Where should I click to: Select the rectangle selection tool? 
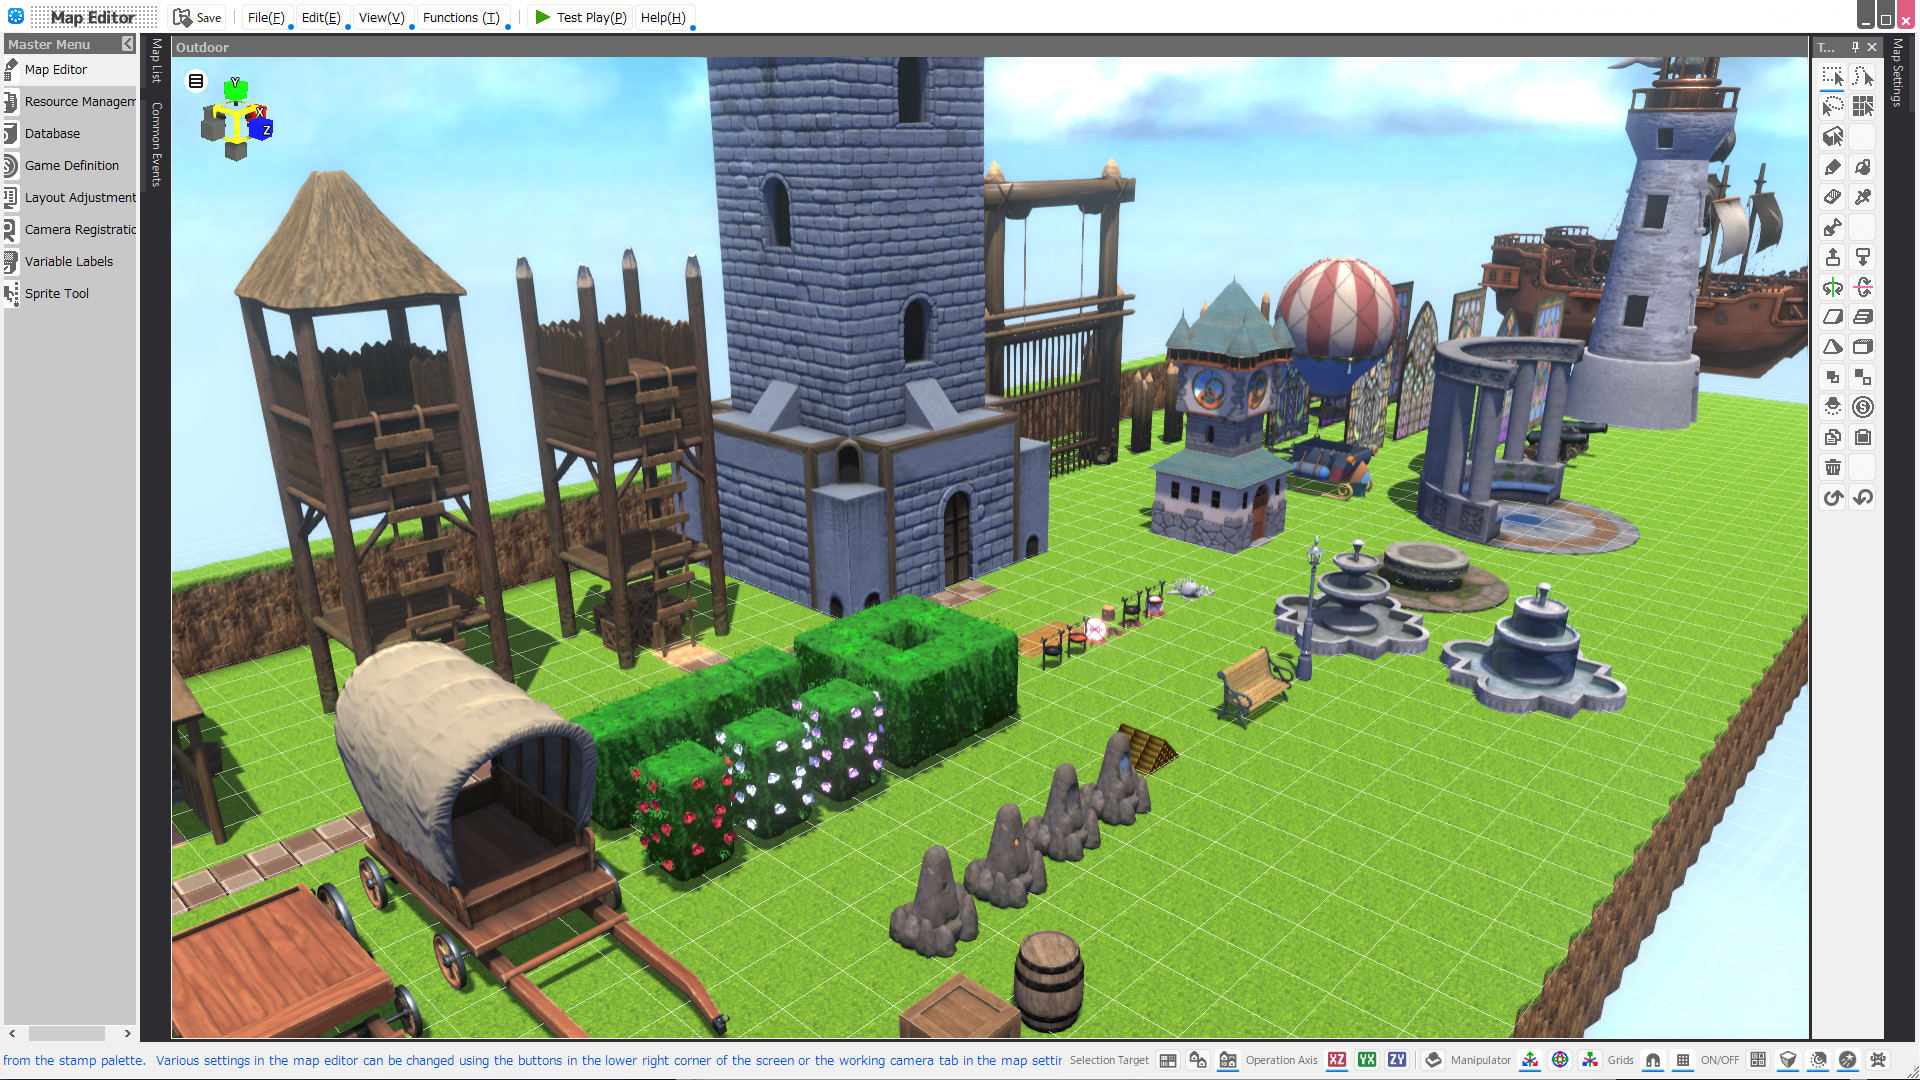click(x=1832, y=77)
